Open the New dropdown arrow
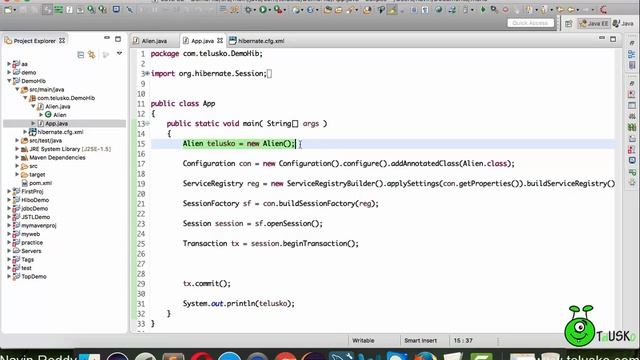Screen dimensions: 640x360 pos(15,10)
